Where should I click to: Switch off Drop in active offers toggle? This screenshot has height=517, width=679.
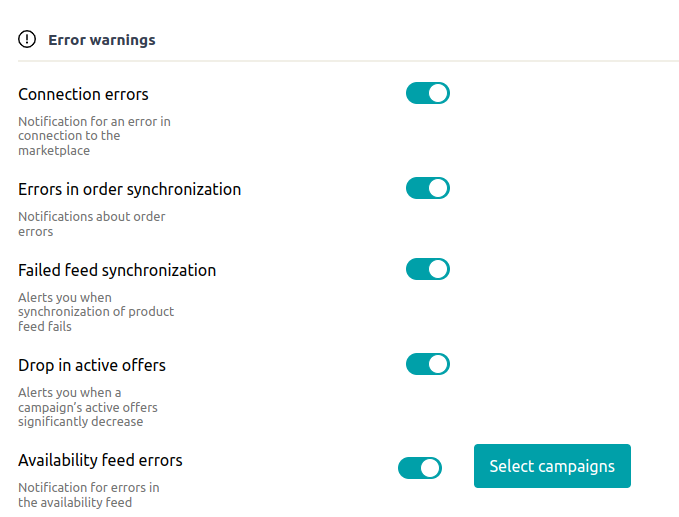tap(427, 364)
